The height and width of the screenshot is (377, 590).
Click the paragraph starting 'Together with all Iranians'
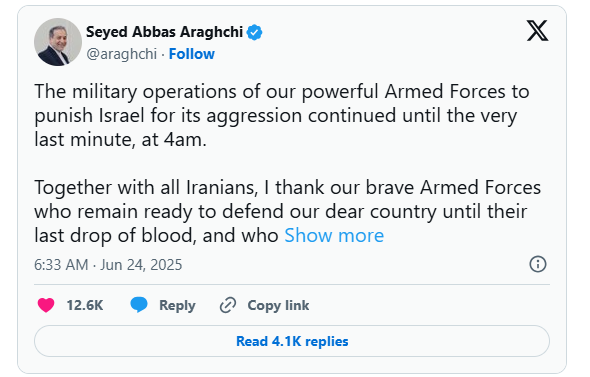[x=287, y=211]
